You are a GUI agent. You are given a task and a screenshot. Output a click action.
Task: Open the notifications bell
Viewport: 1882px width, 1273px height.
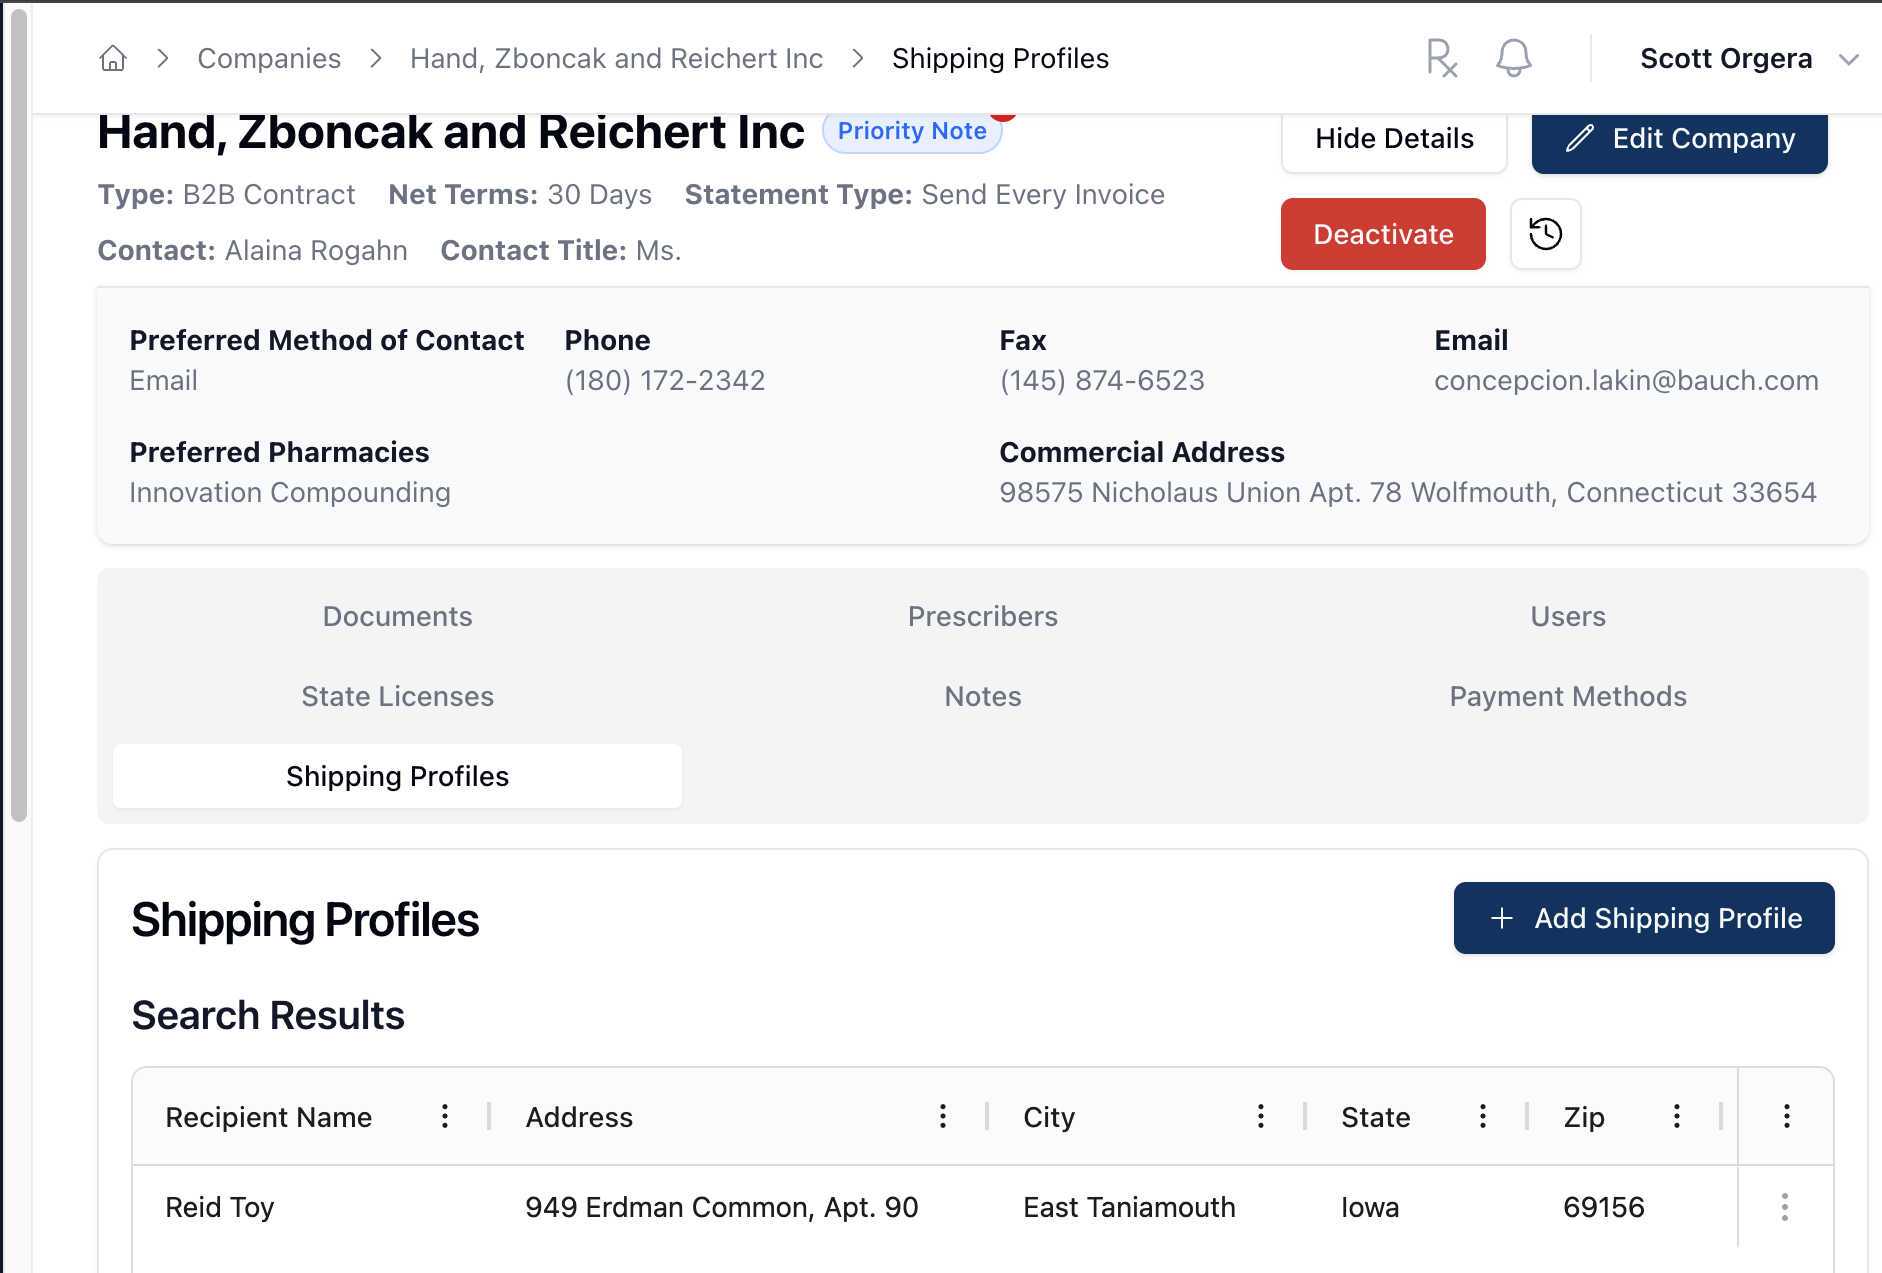[1513, 58]
